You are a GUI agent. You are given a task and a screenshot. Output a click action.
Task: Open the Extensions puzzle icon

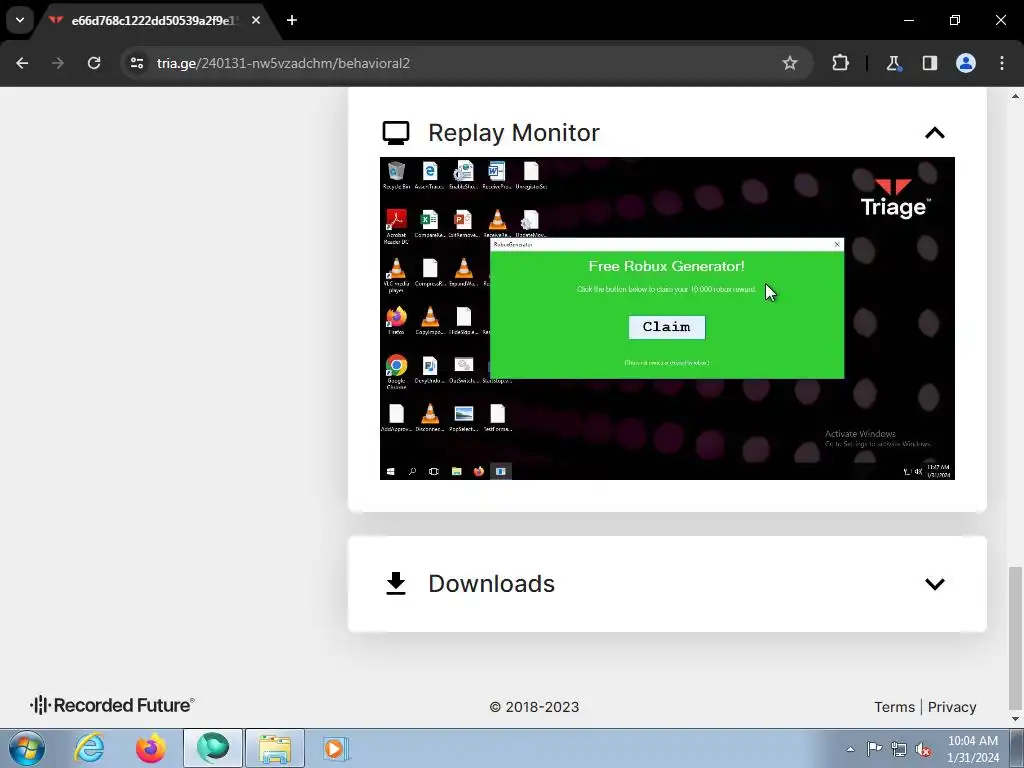click(840, 63)
